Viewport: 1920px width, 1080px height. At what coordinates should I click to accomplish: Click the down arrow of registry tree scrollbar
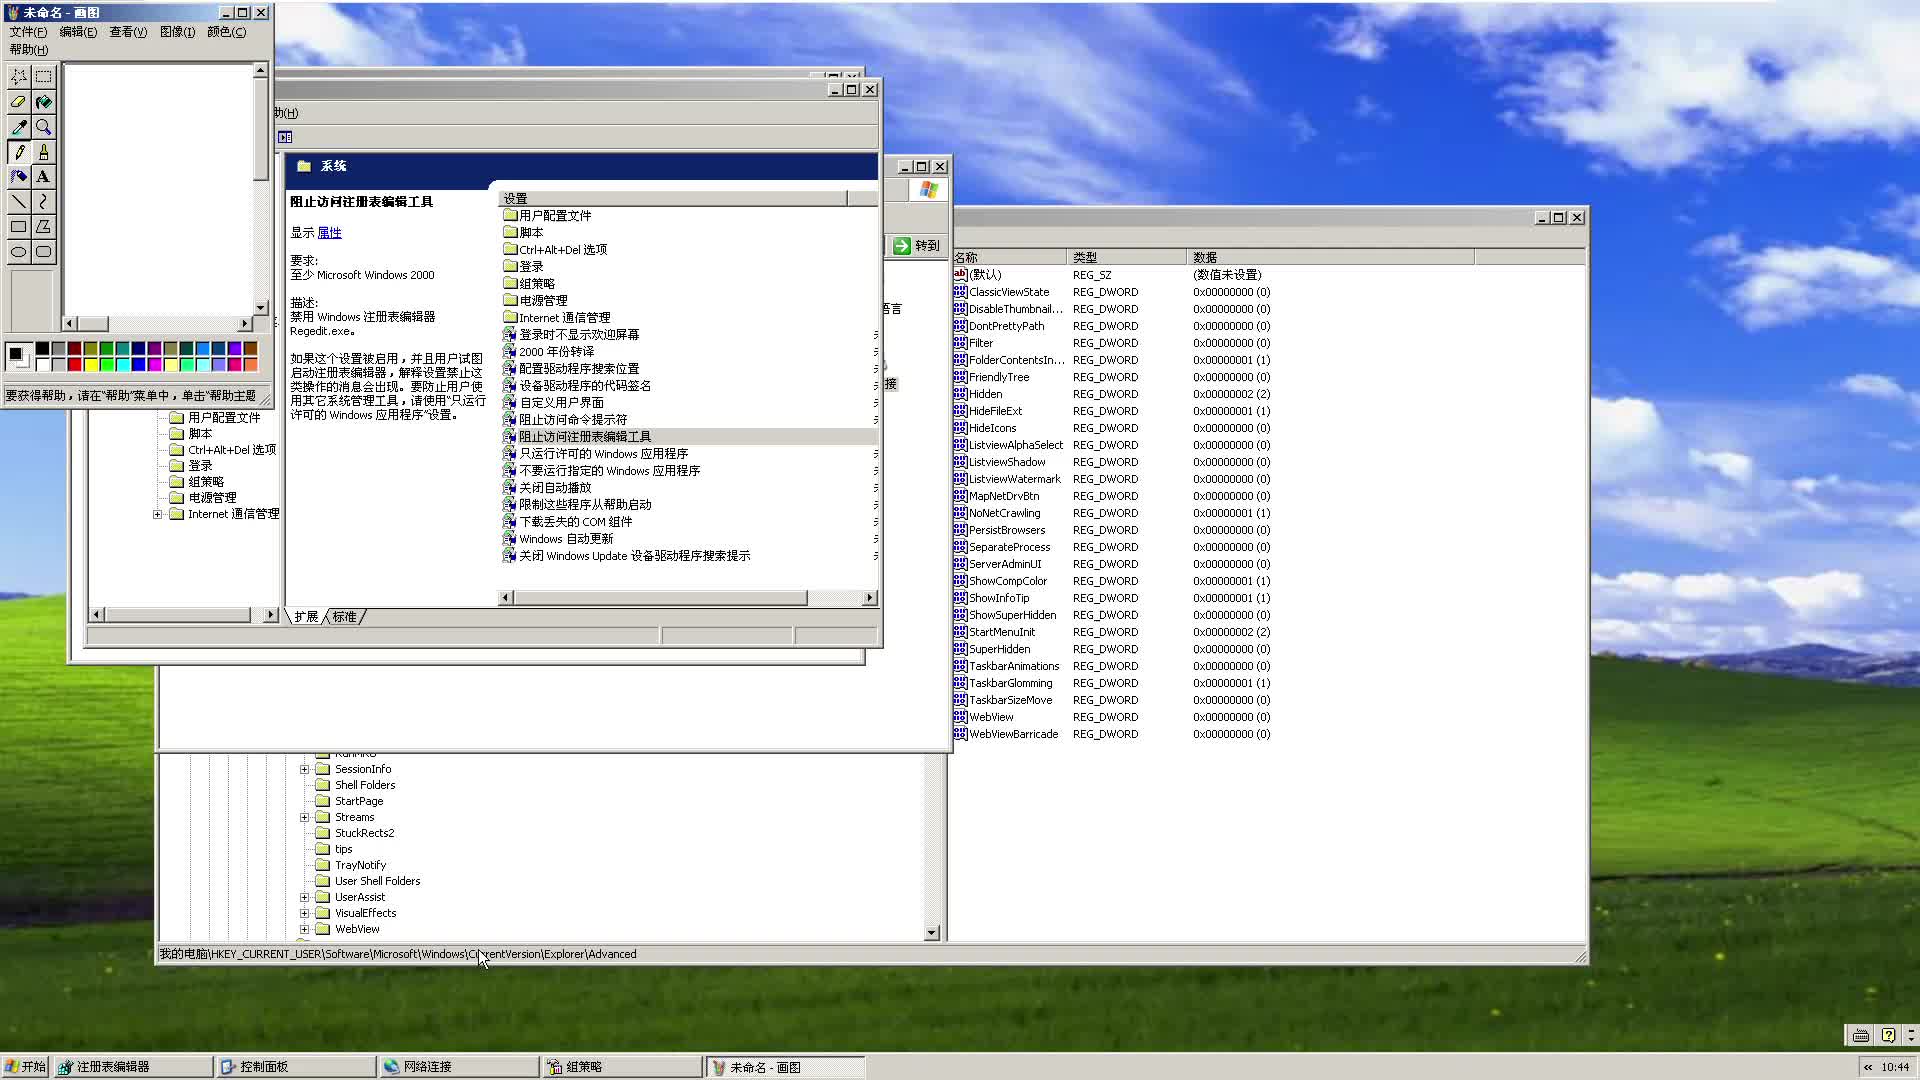(932, 932)
